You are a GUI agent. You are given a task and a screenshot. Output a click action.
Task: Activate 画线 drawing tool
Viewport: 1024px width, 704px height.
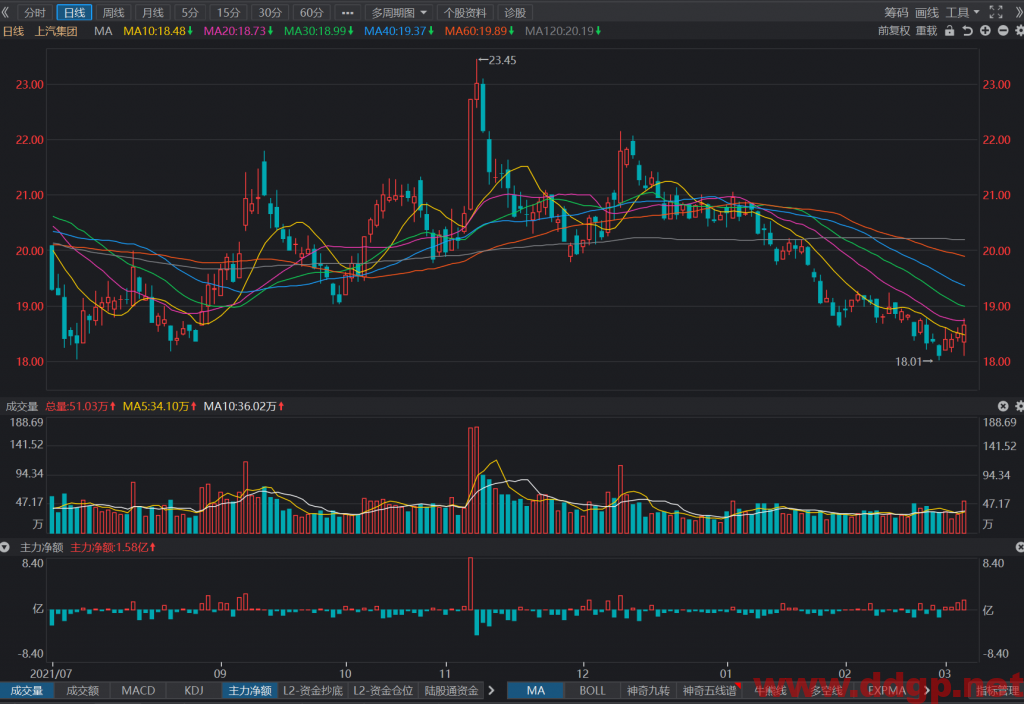pyautogui.click(x=927, y=12)
